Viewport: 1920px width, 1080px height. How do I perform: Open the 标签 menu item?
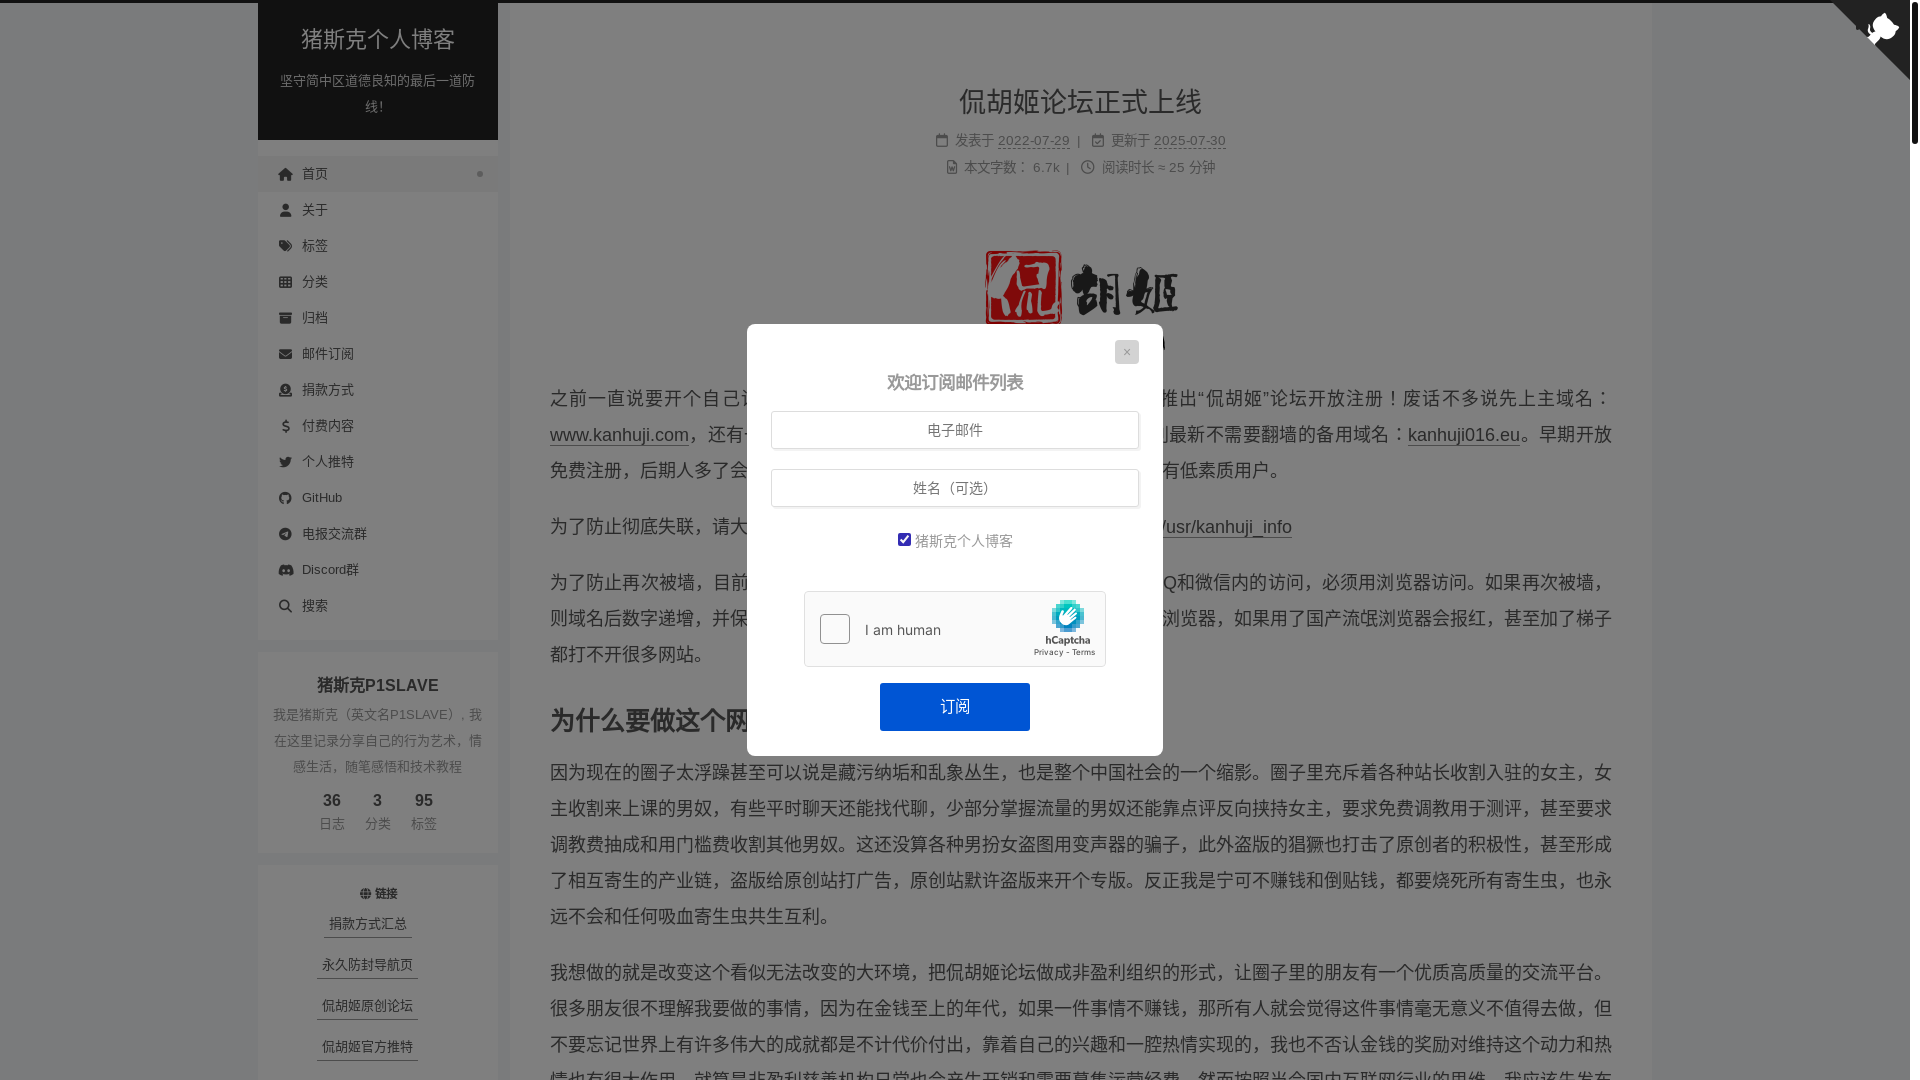point(378,246)
